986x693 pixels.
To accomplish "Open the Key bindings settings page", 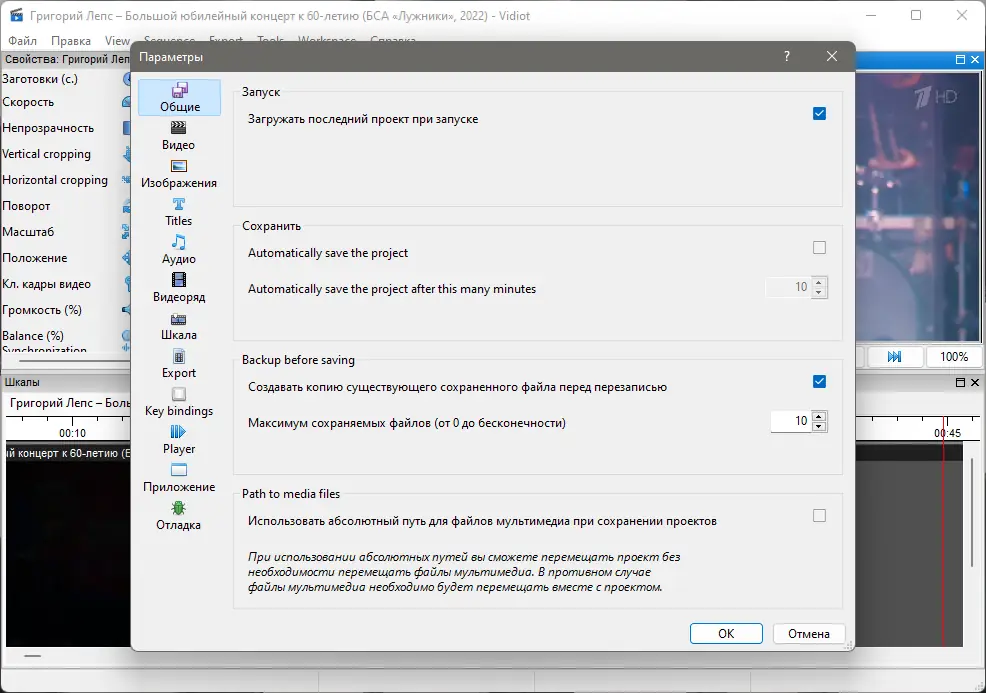I will point(179,402).
